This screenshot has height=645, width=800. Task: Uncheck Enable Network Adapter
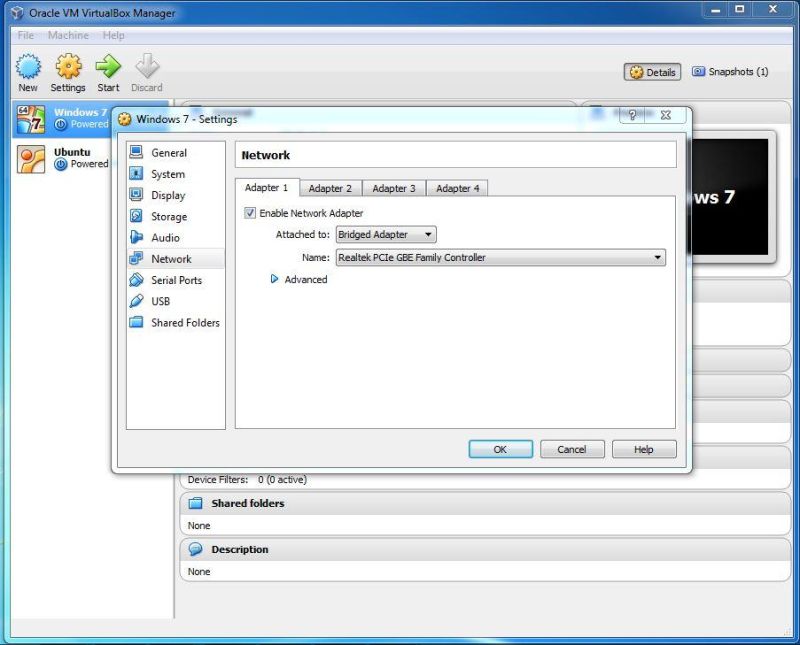(249, 213)
